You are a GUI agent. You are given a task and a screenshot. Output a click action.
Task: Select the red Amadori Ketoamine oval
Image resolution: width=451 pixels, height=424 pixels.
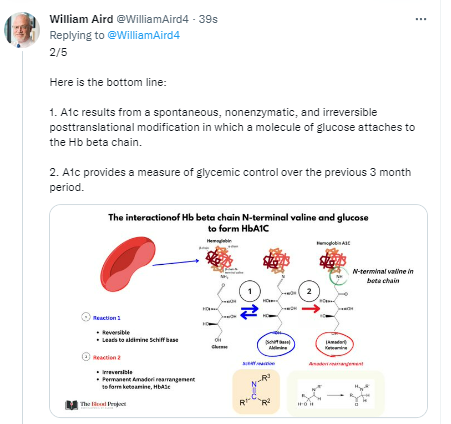(x=334, y=345)
